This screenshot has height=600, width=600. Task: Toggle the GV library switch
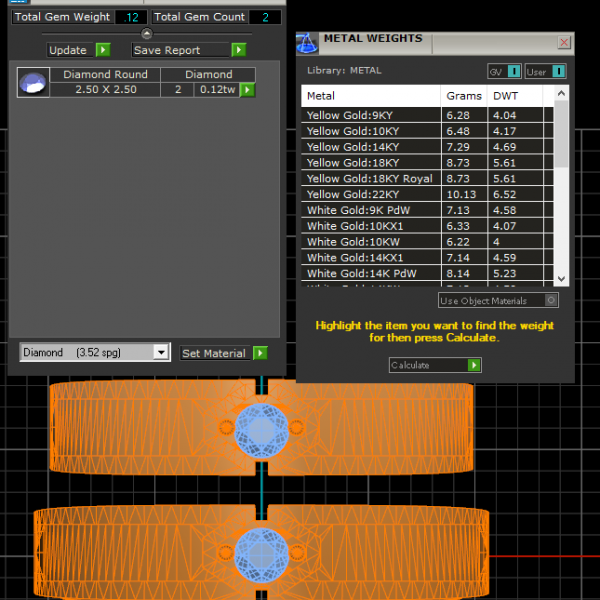click(513, 71)
